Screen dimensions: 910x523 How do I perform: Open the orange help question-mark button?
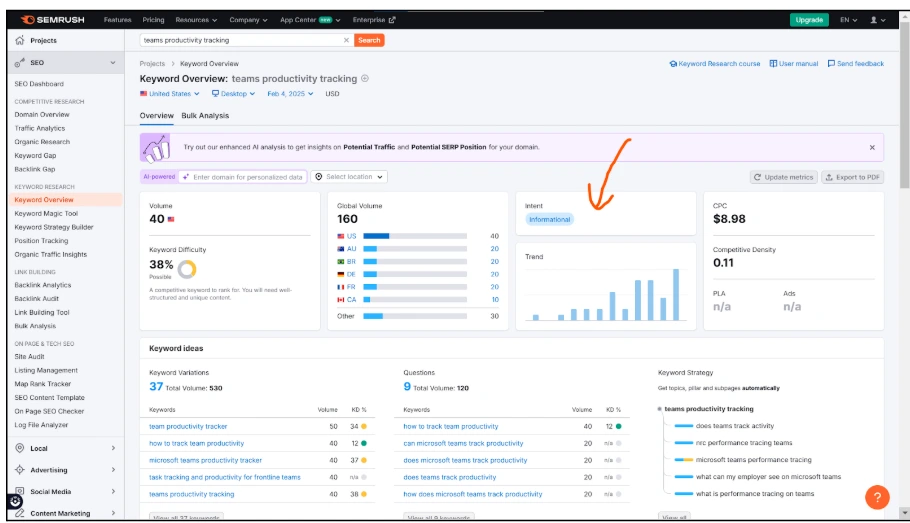pyautogui.click(x=877, y=497)
